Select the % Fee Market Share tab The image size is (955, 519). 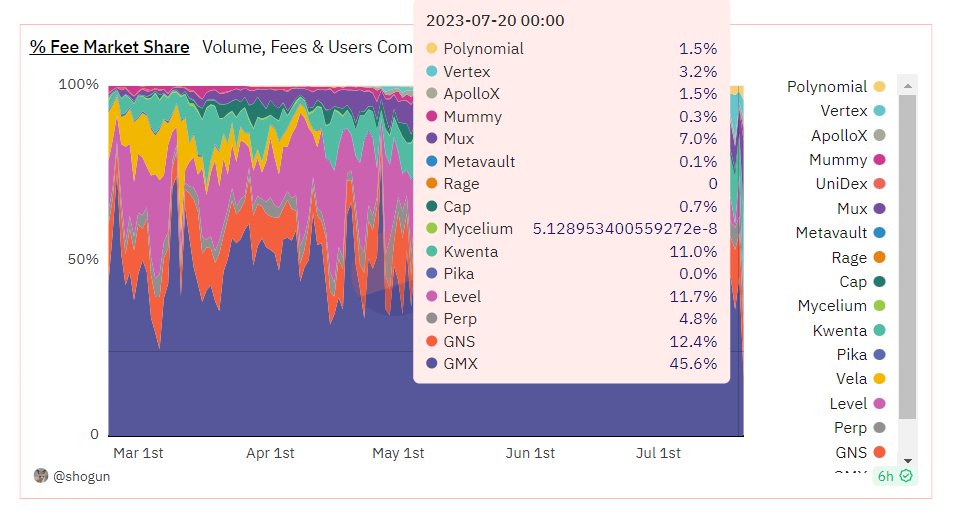point(109,46)
